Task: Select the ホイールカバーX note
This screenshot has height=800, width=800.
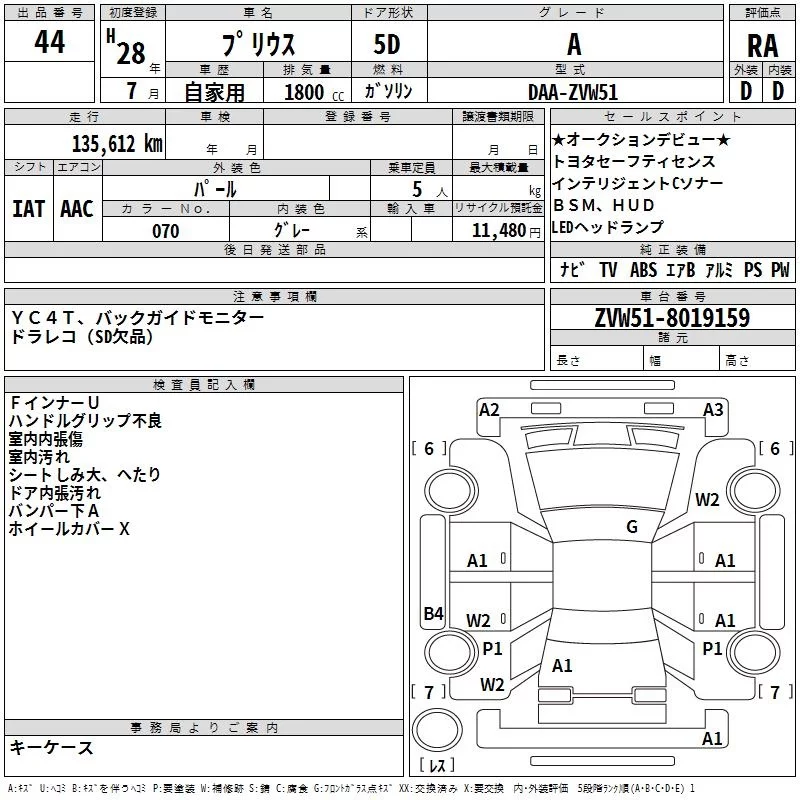Action: pyautogui.click(x=69, y=529)
